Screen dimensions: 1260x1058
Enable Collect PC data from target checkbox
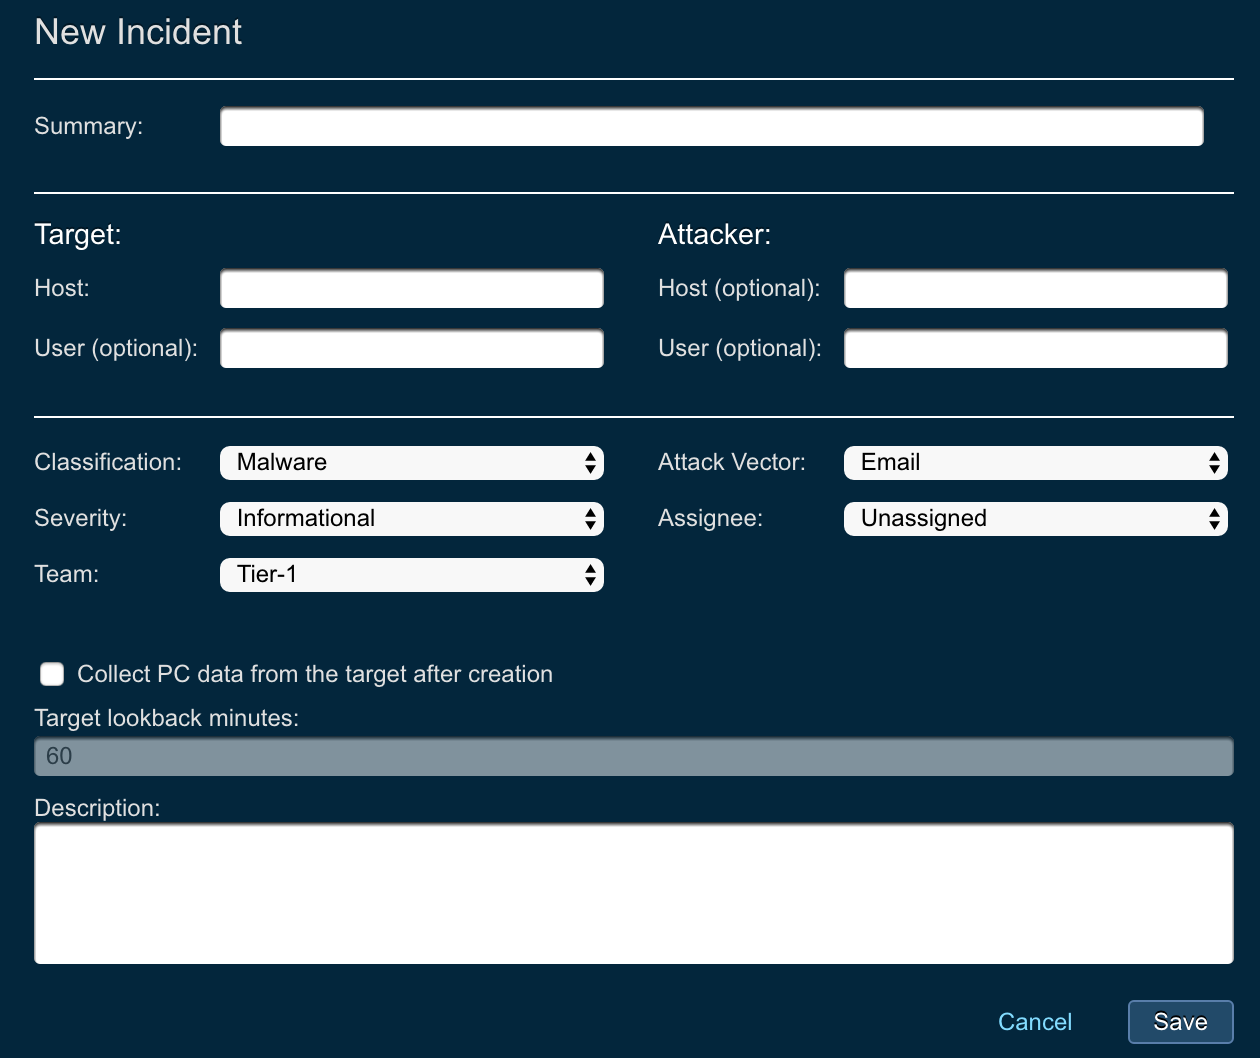pyautogui.click(x=52, y=674)
